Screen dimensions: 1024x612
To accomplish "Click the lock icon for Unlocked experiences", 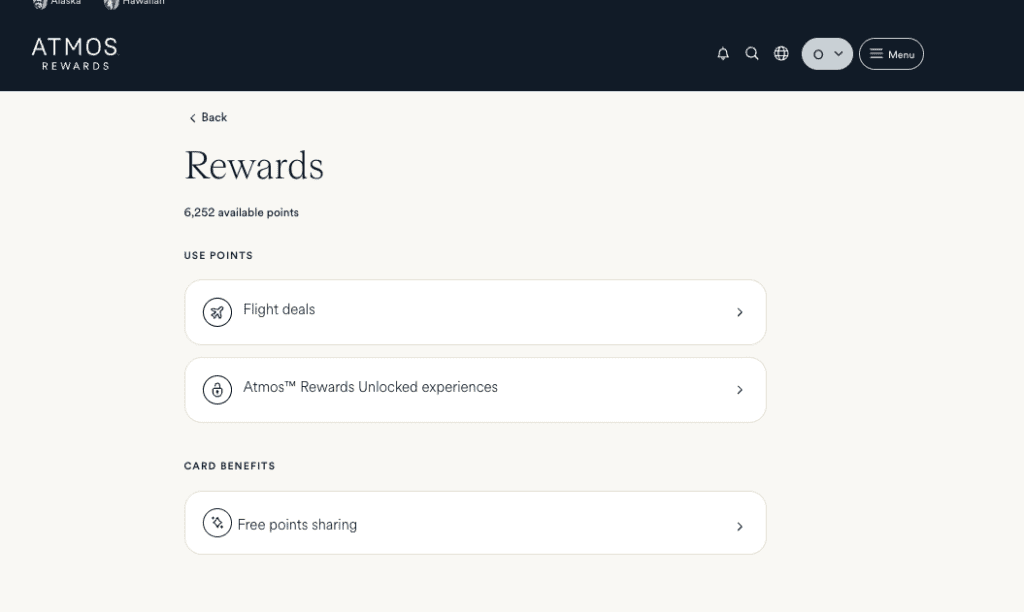I will pos(217,390).
